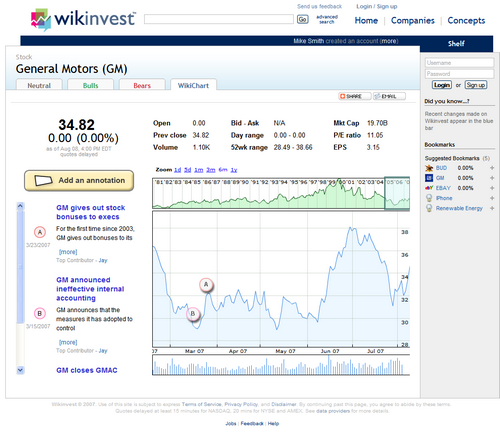Set chart zoom to 5d
Viewport: 500px width, 432px height.
[x=188, y=170]
